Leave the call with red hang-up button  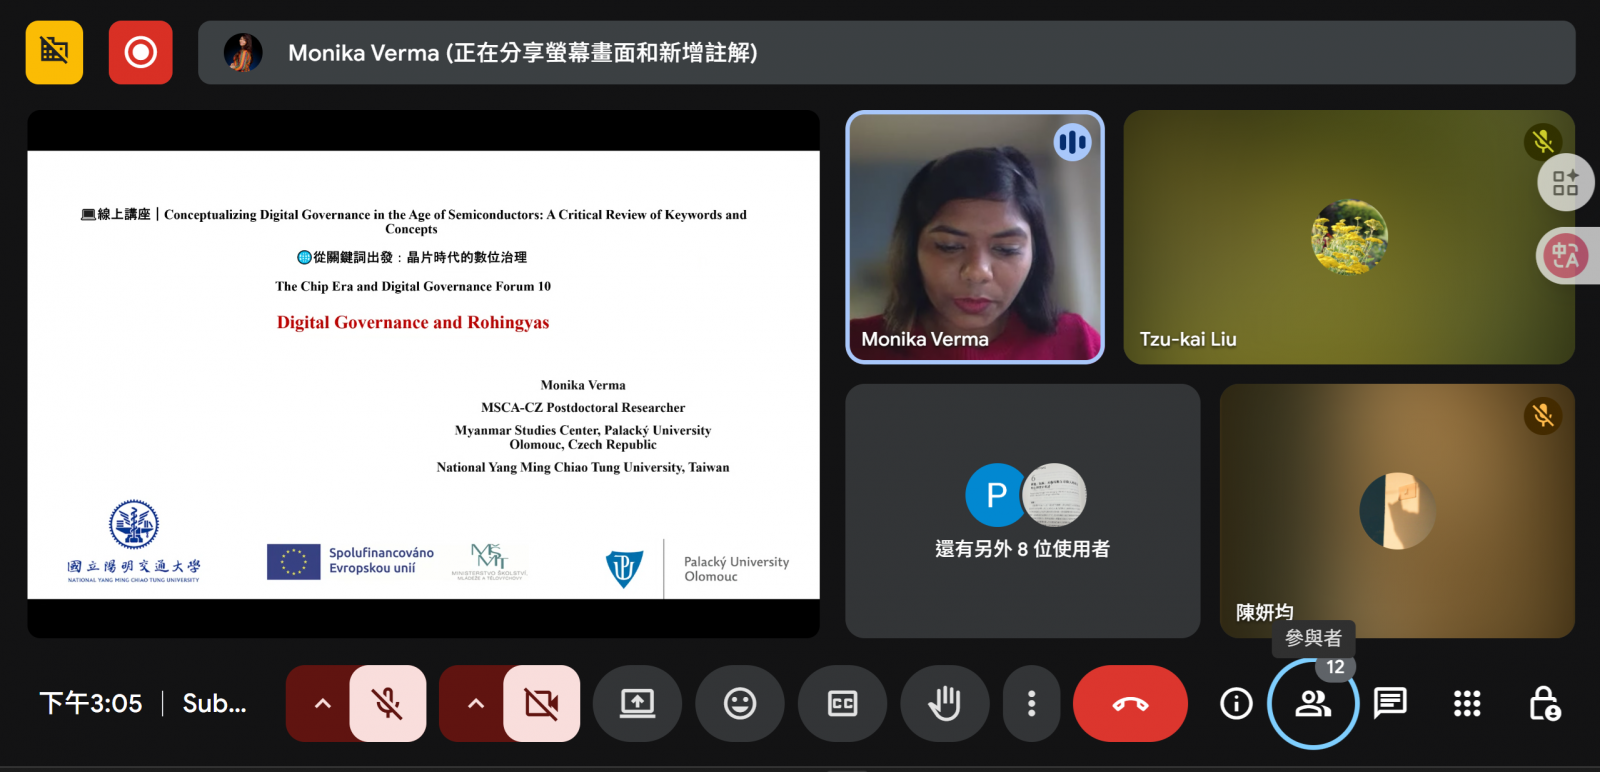click(1130, 704)
